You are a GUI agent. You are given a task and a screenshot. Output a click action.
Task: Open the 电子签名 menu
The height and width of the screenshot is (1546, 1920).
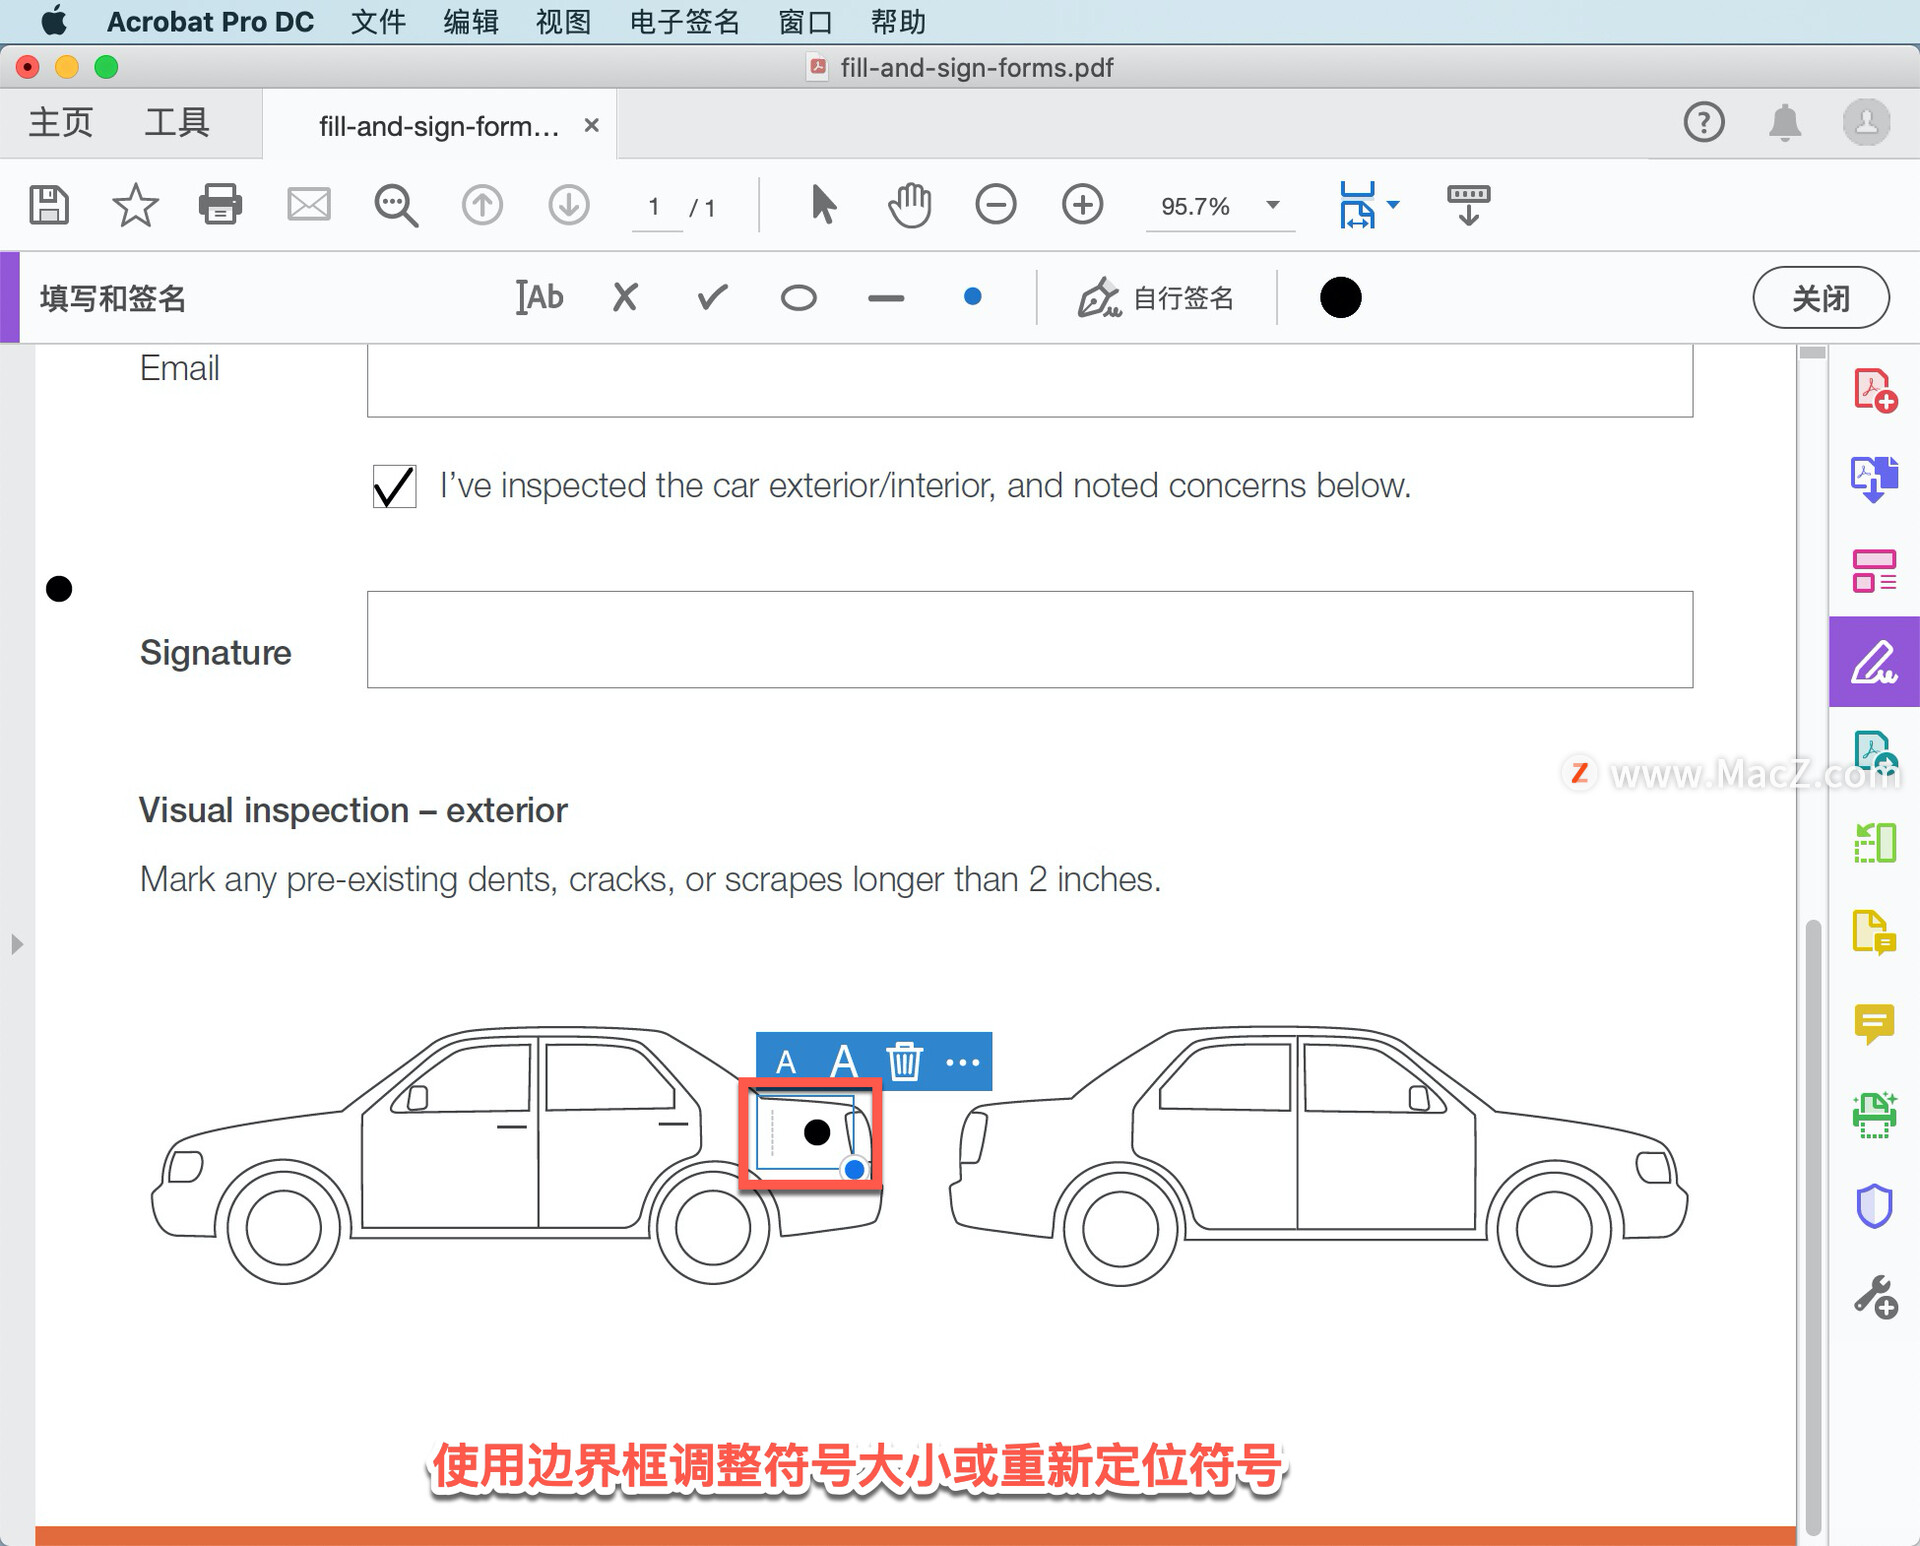[x=685, y=21]
